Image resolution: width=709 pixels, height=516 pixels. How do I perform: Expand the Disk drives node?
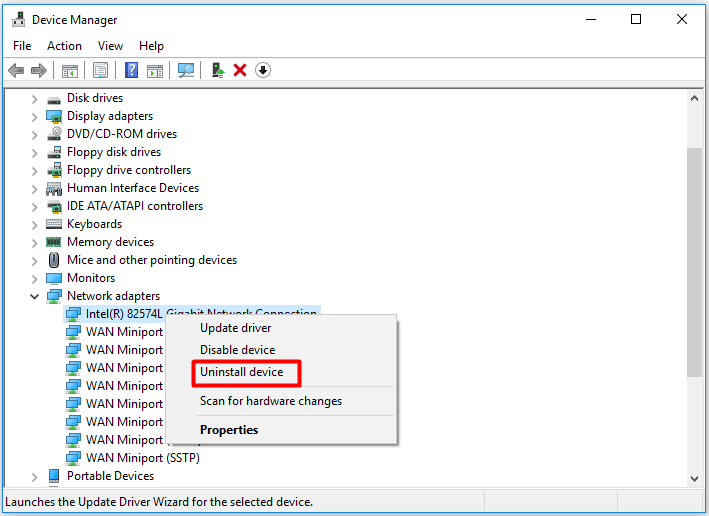35,99
